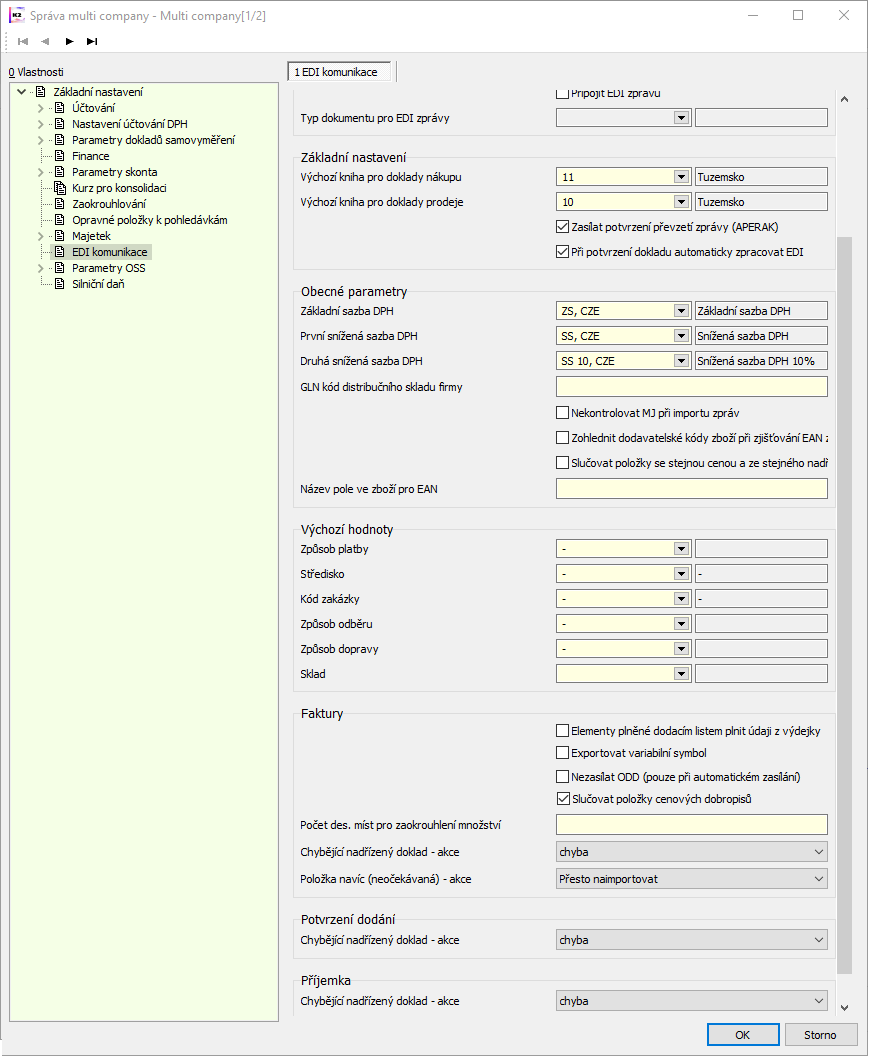Click scrollbar up arrow in EDI panel

pyautogui.click(x=844, y=99)
